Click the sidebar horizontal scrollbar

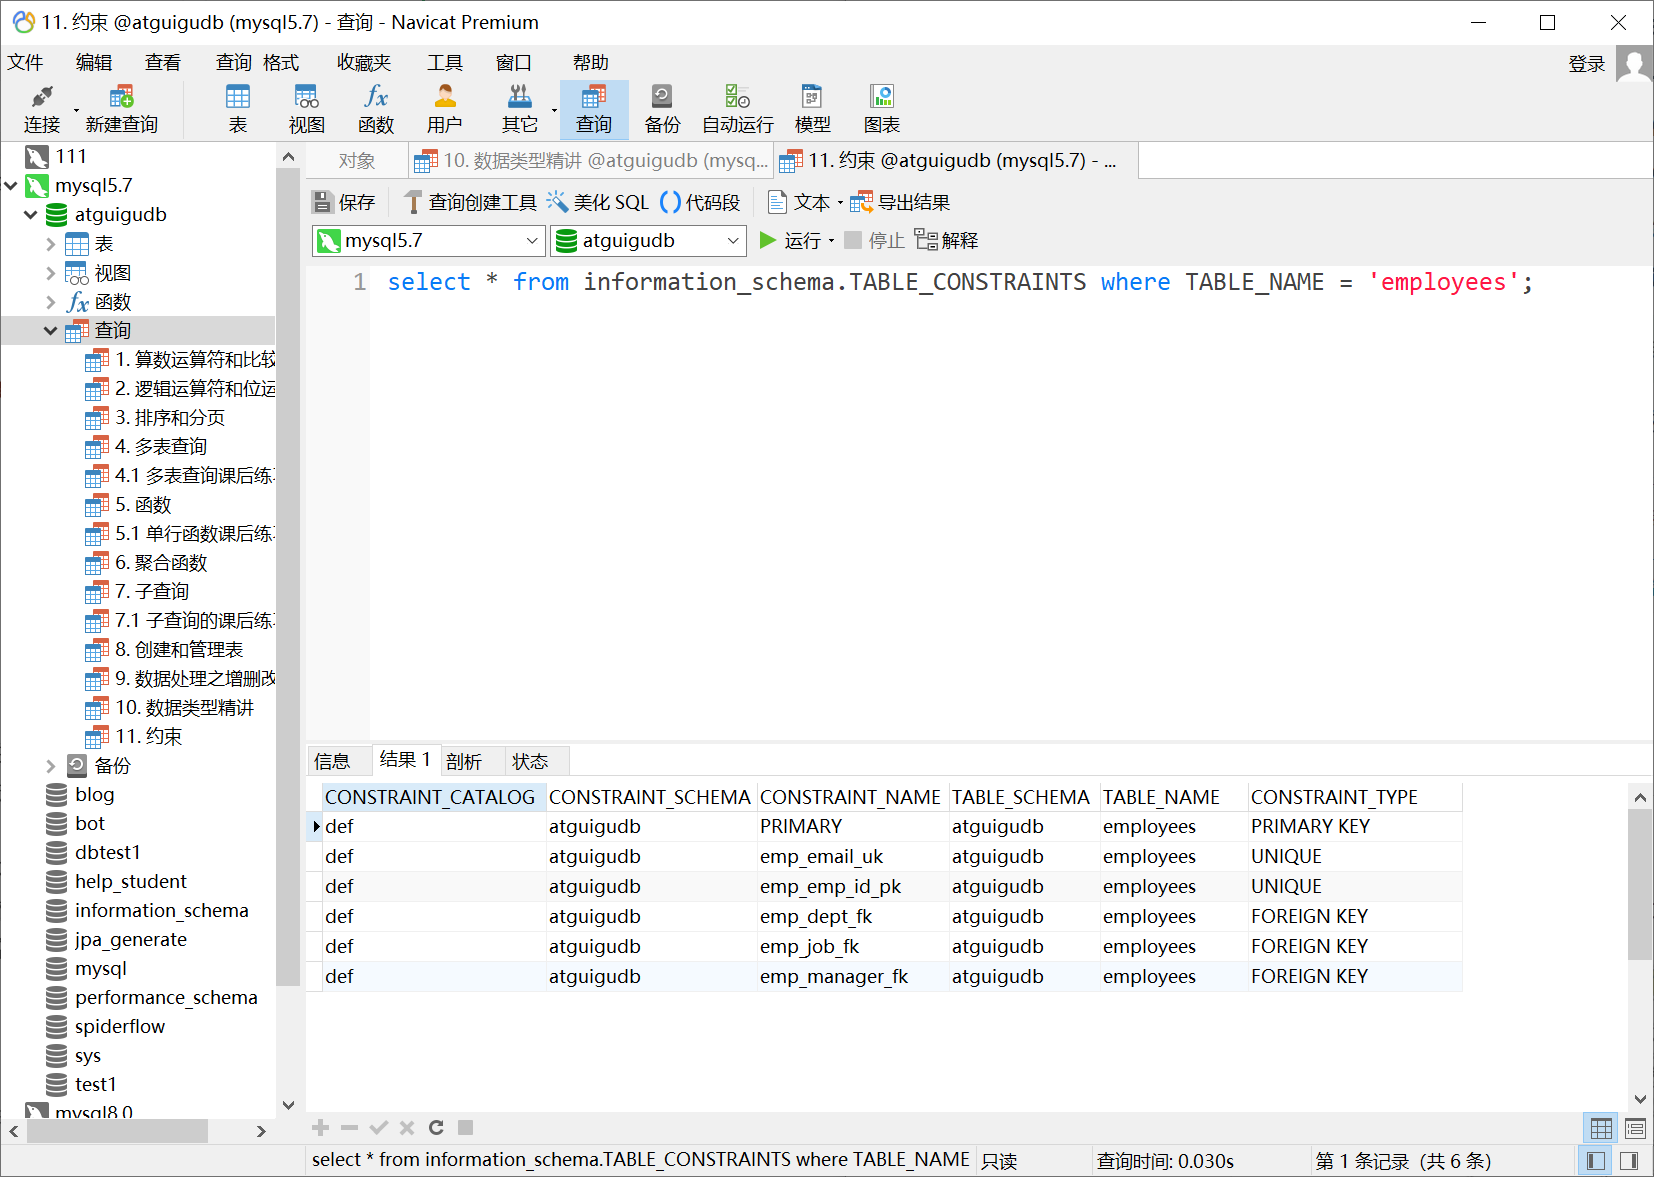[118, 1131]
